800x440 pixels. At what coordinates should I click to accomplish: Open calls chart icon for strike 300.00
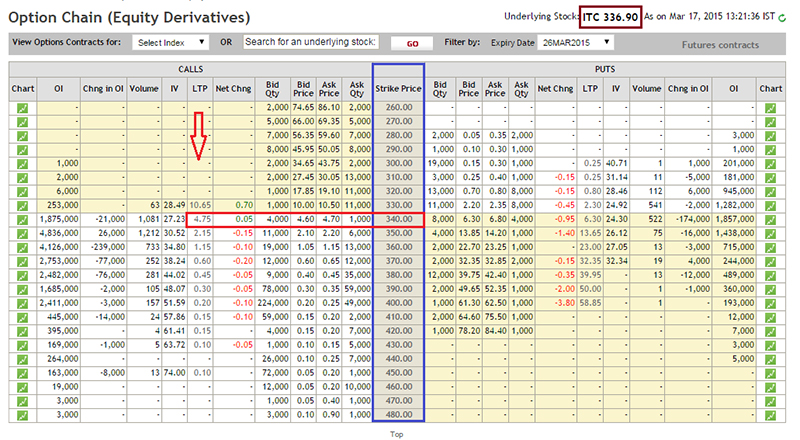pos(22,164)
